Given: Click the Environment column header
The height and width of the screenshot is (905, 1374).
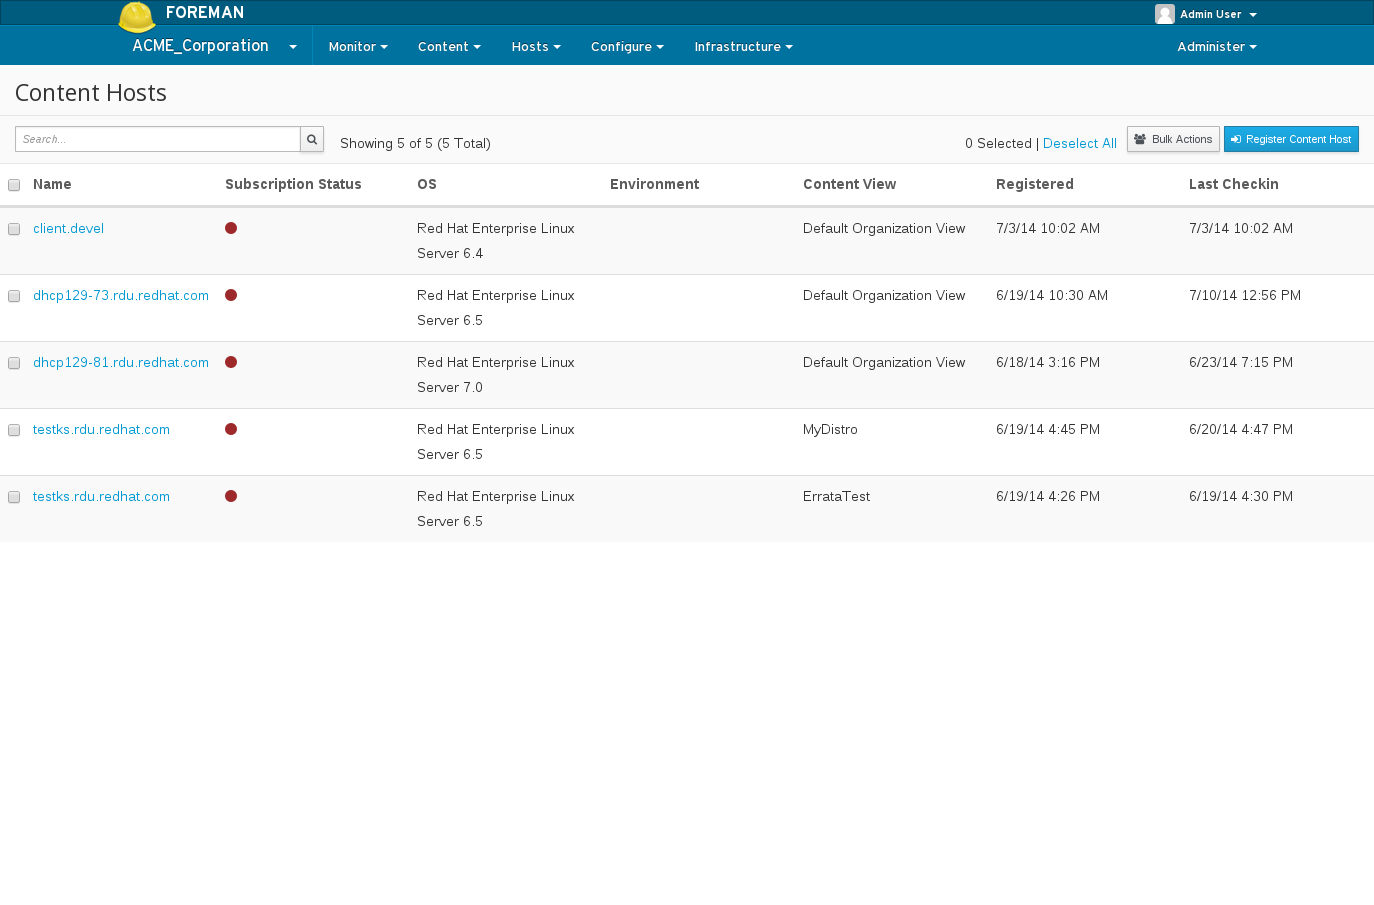Looking at the screenshot, I should 654,184.
